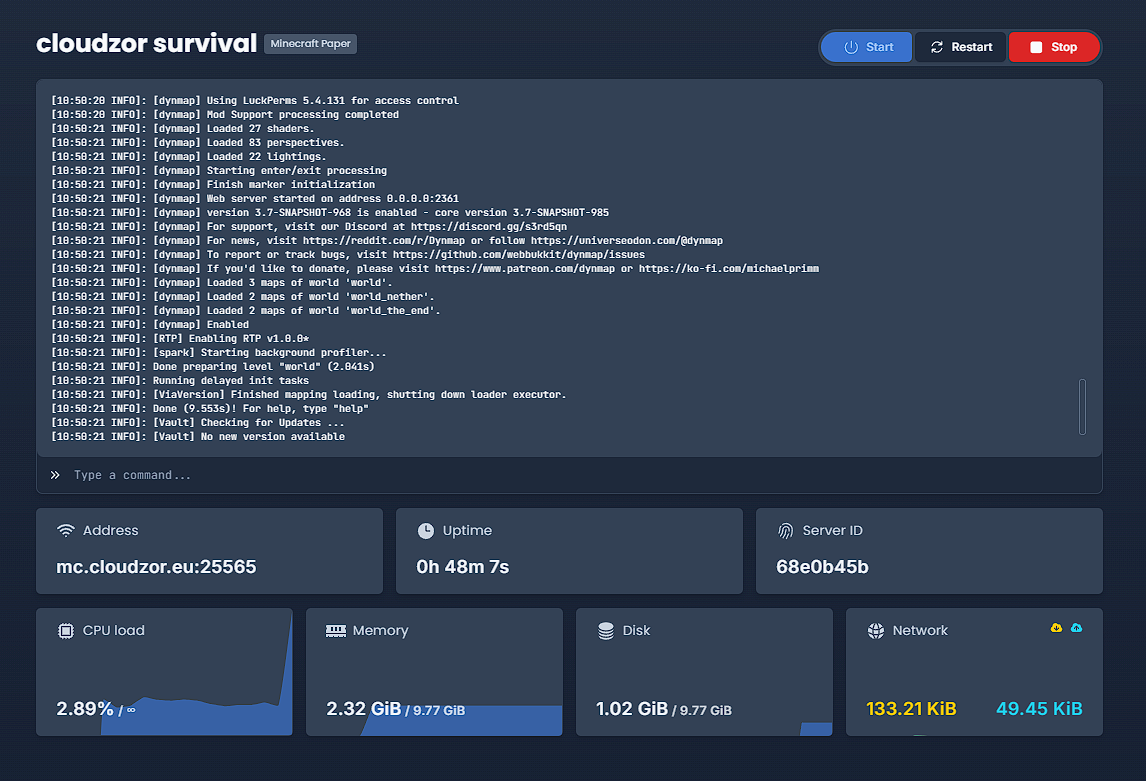Viewport: 1146px width, 781px height.
Task: Click the disk usage 1.02 GiB
Action: point(632,709)
